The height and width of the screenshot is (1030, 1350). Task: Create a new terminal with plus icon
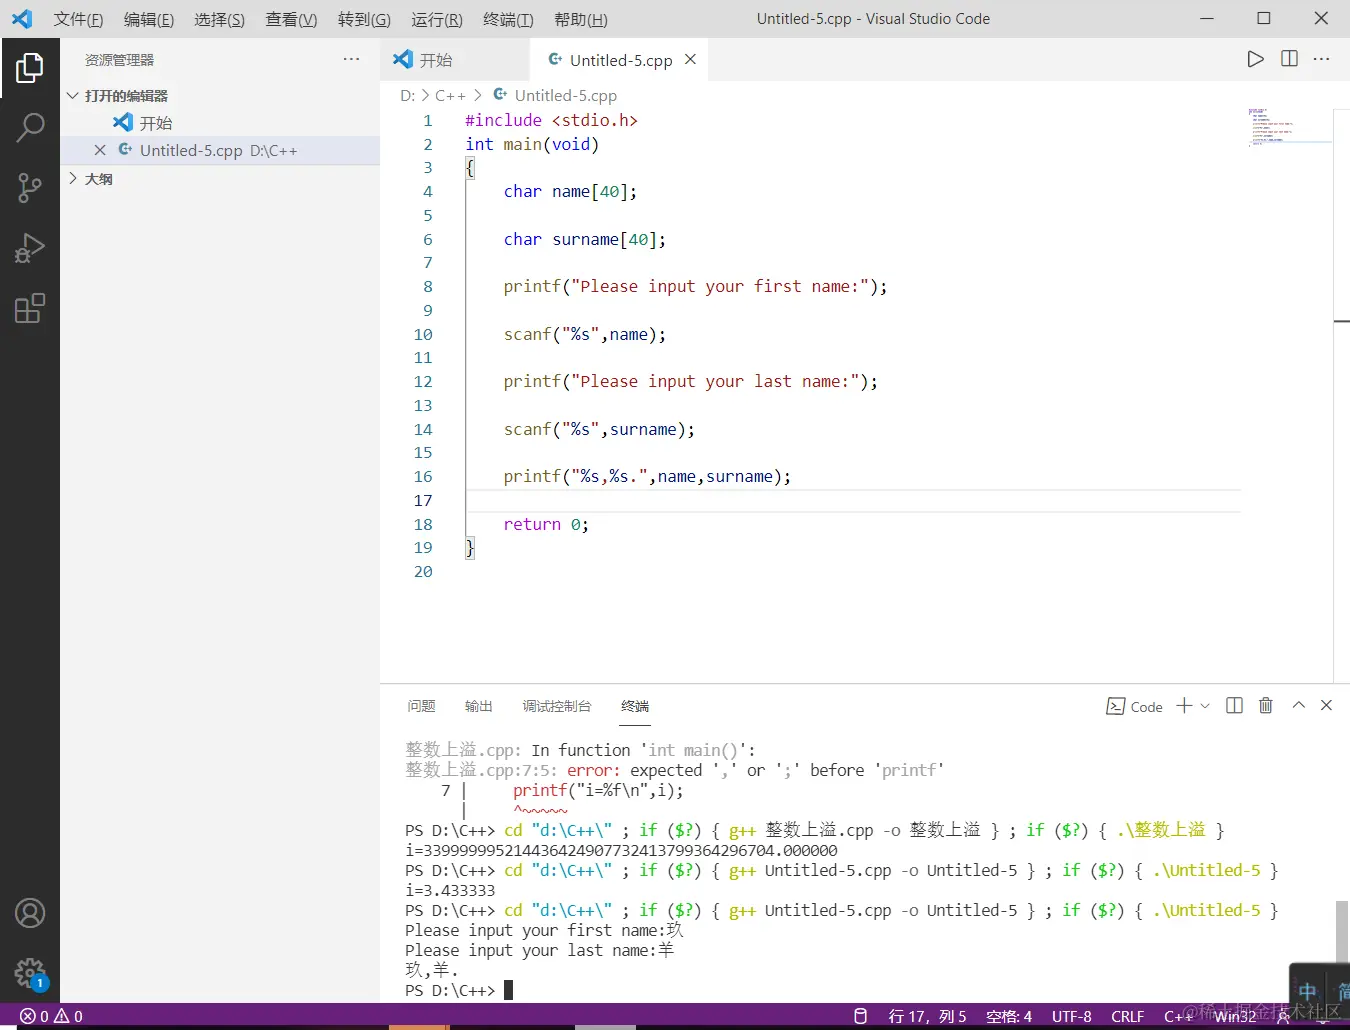click(1184, 705)
